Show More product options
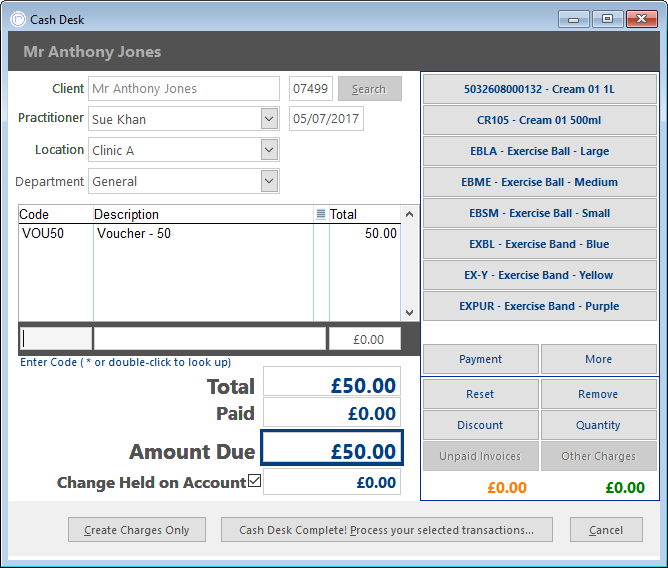This screenshot has width=668, height=568. coord(599,359)
